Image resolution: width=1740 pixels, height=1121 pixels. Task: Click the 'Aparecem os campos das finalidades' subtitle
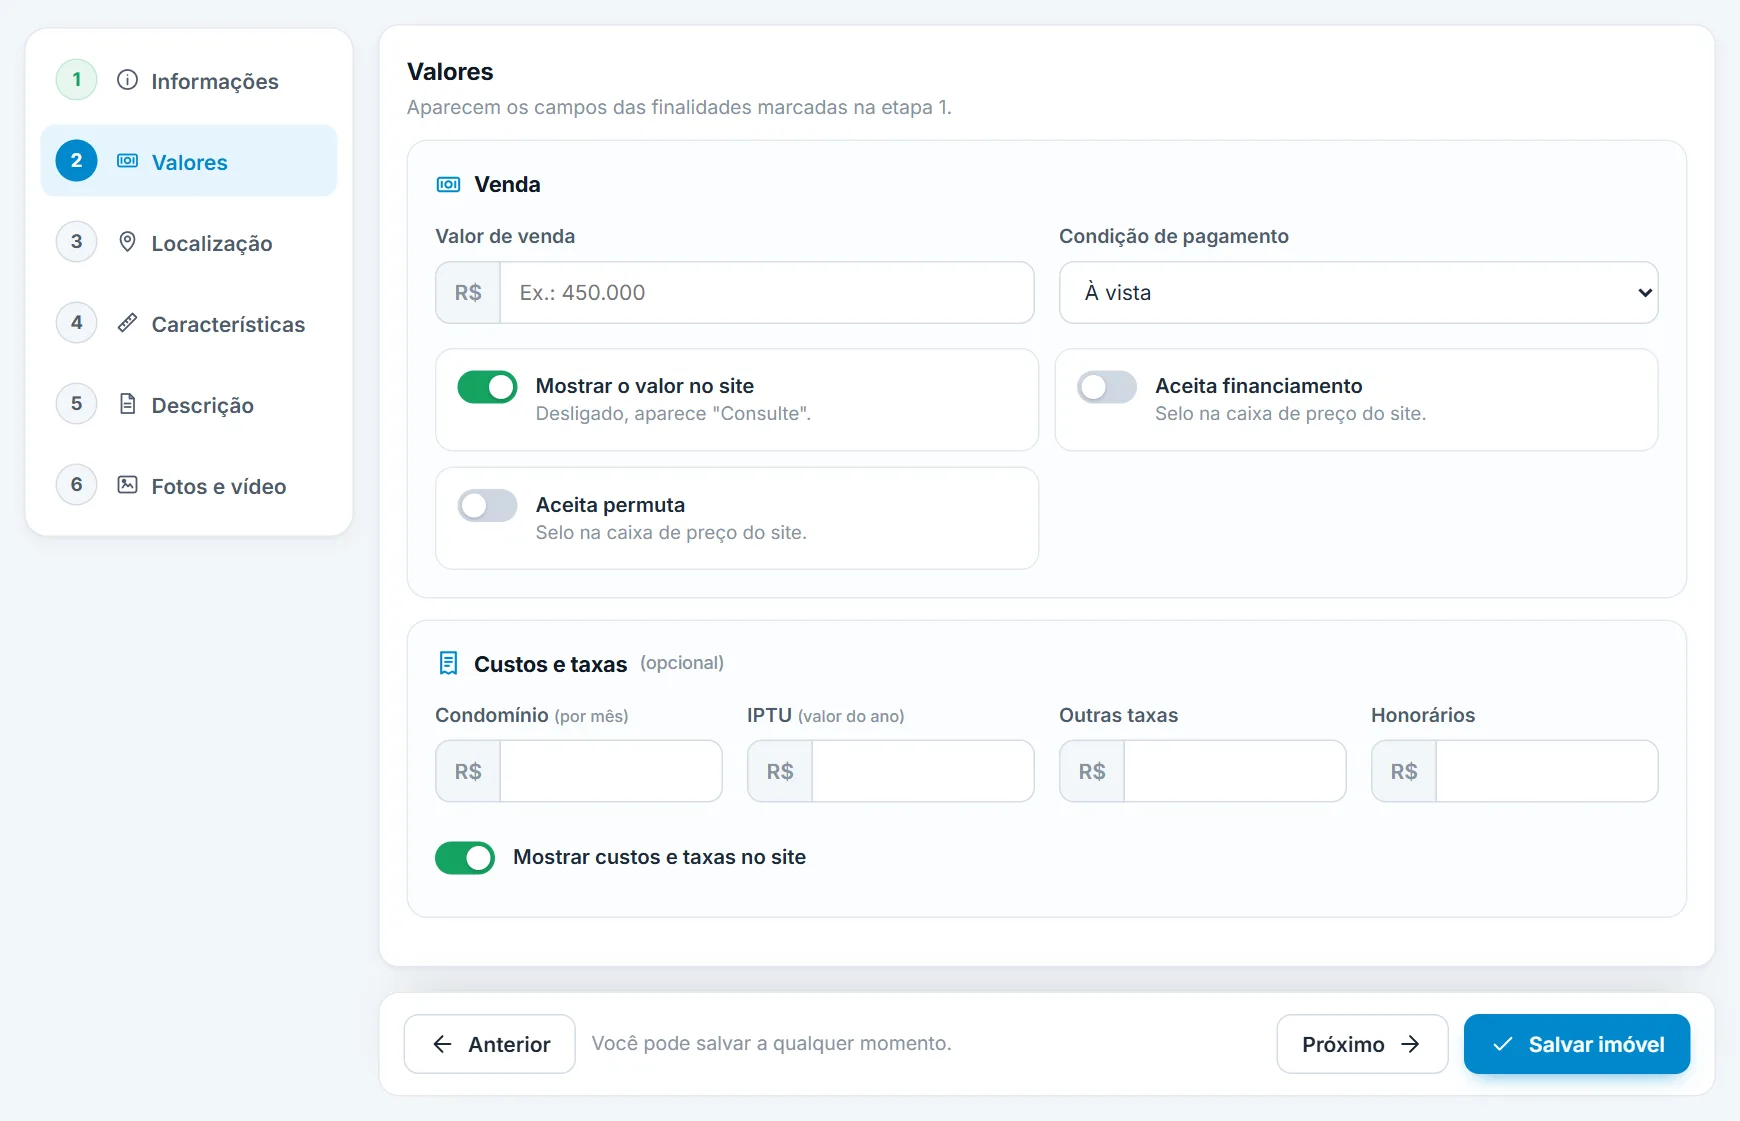(679, 107)
